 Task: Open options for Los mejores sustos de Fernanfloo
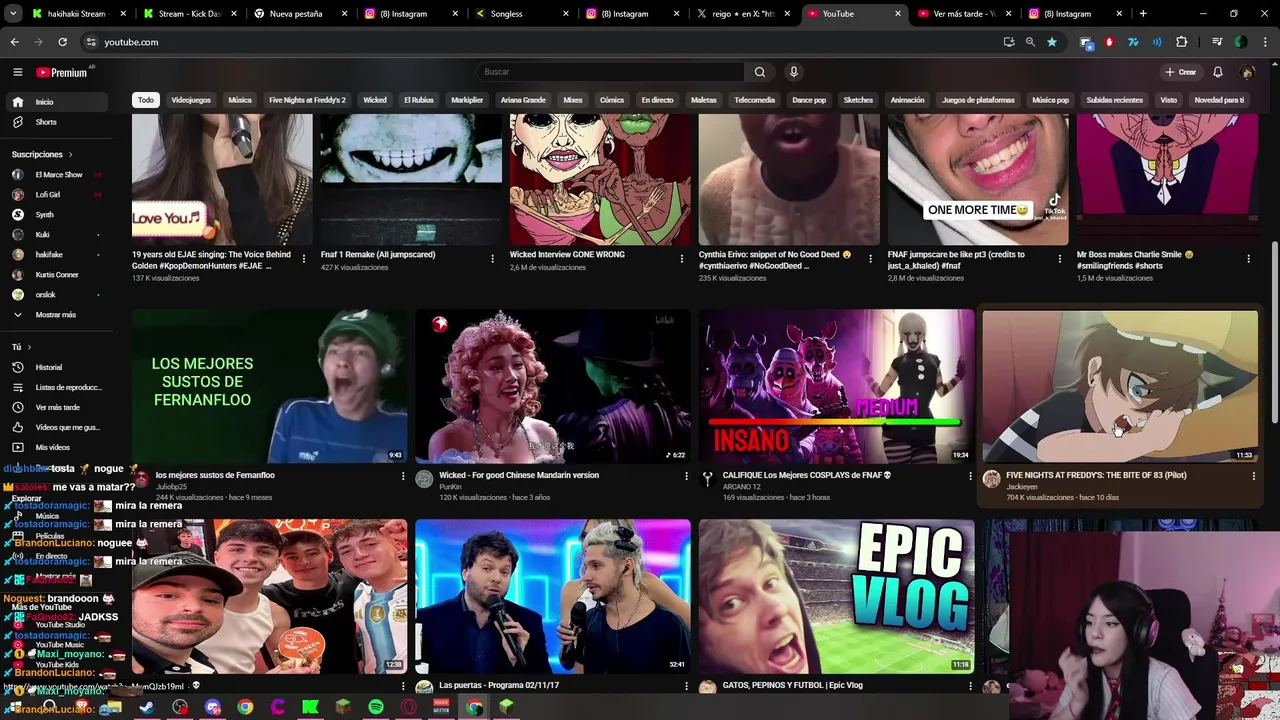tap(403, 476)
